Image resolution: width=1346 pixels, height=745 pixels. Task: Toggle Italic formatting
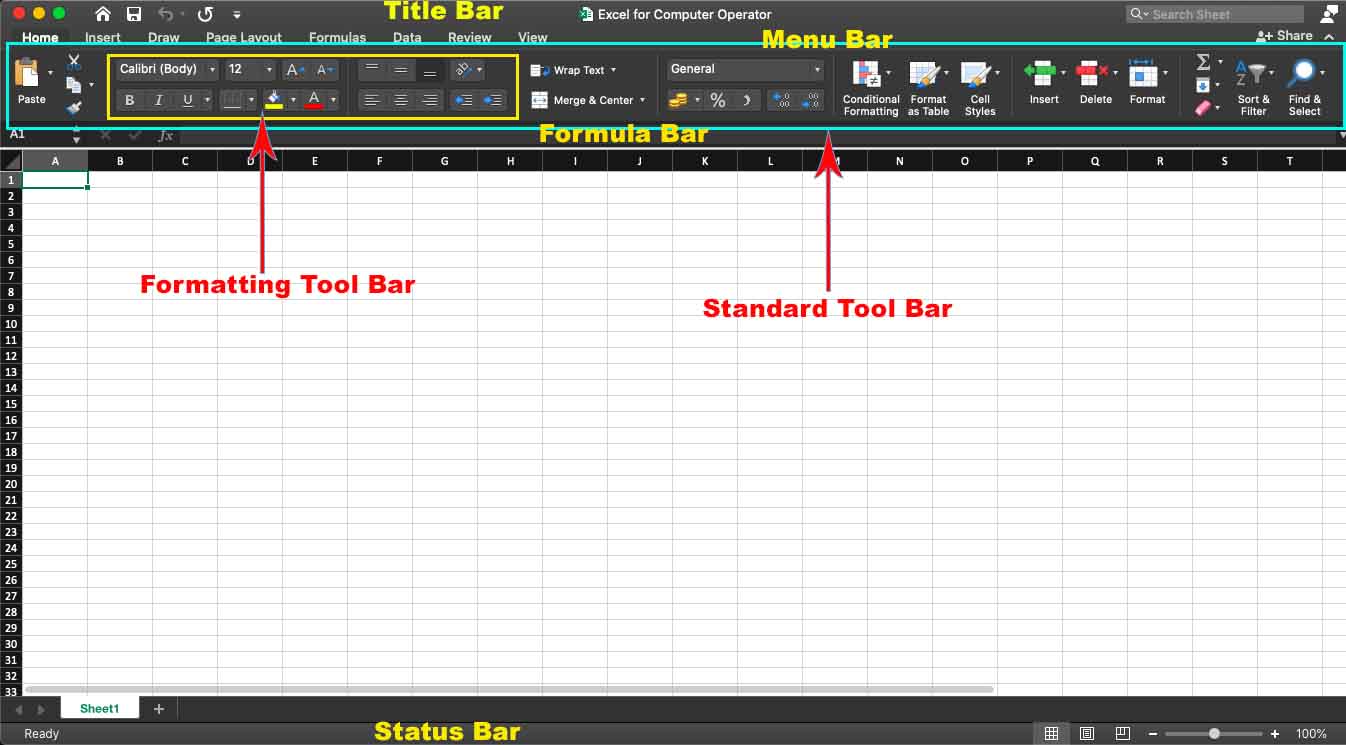click(158, 100)
